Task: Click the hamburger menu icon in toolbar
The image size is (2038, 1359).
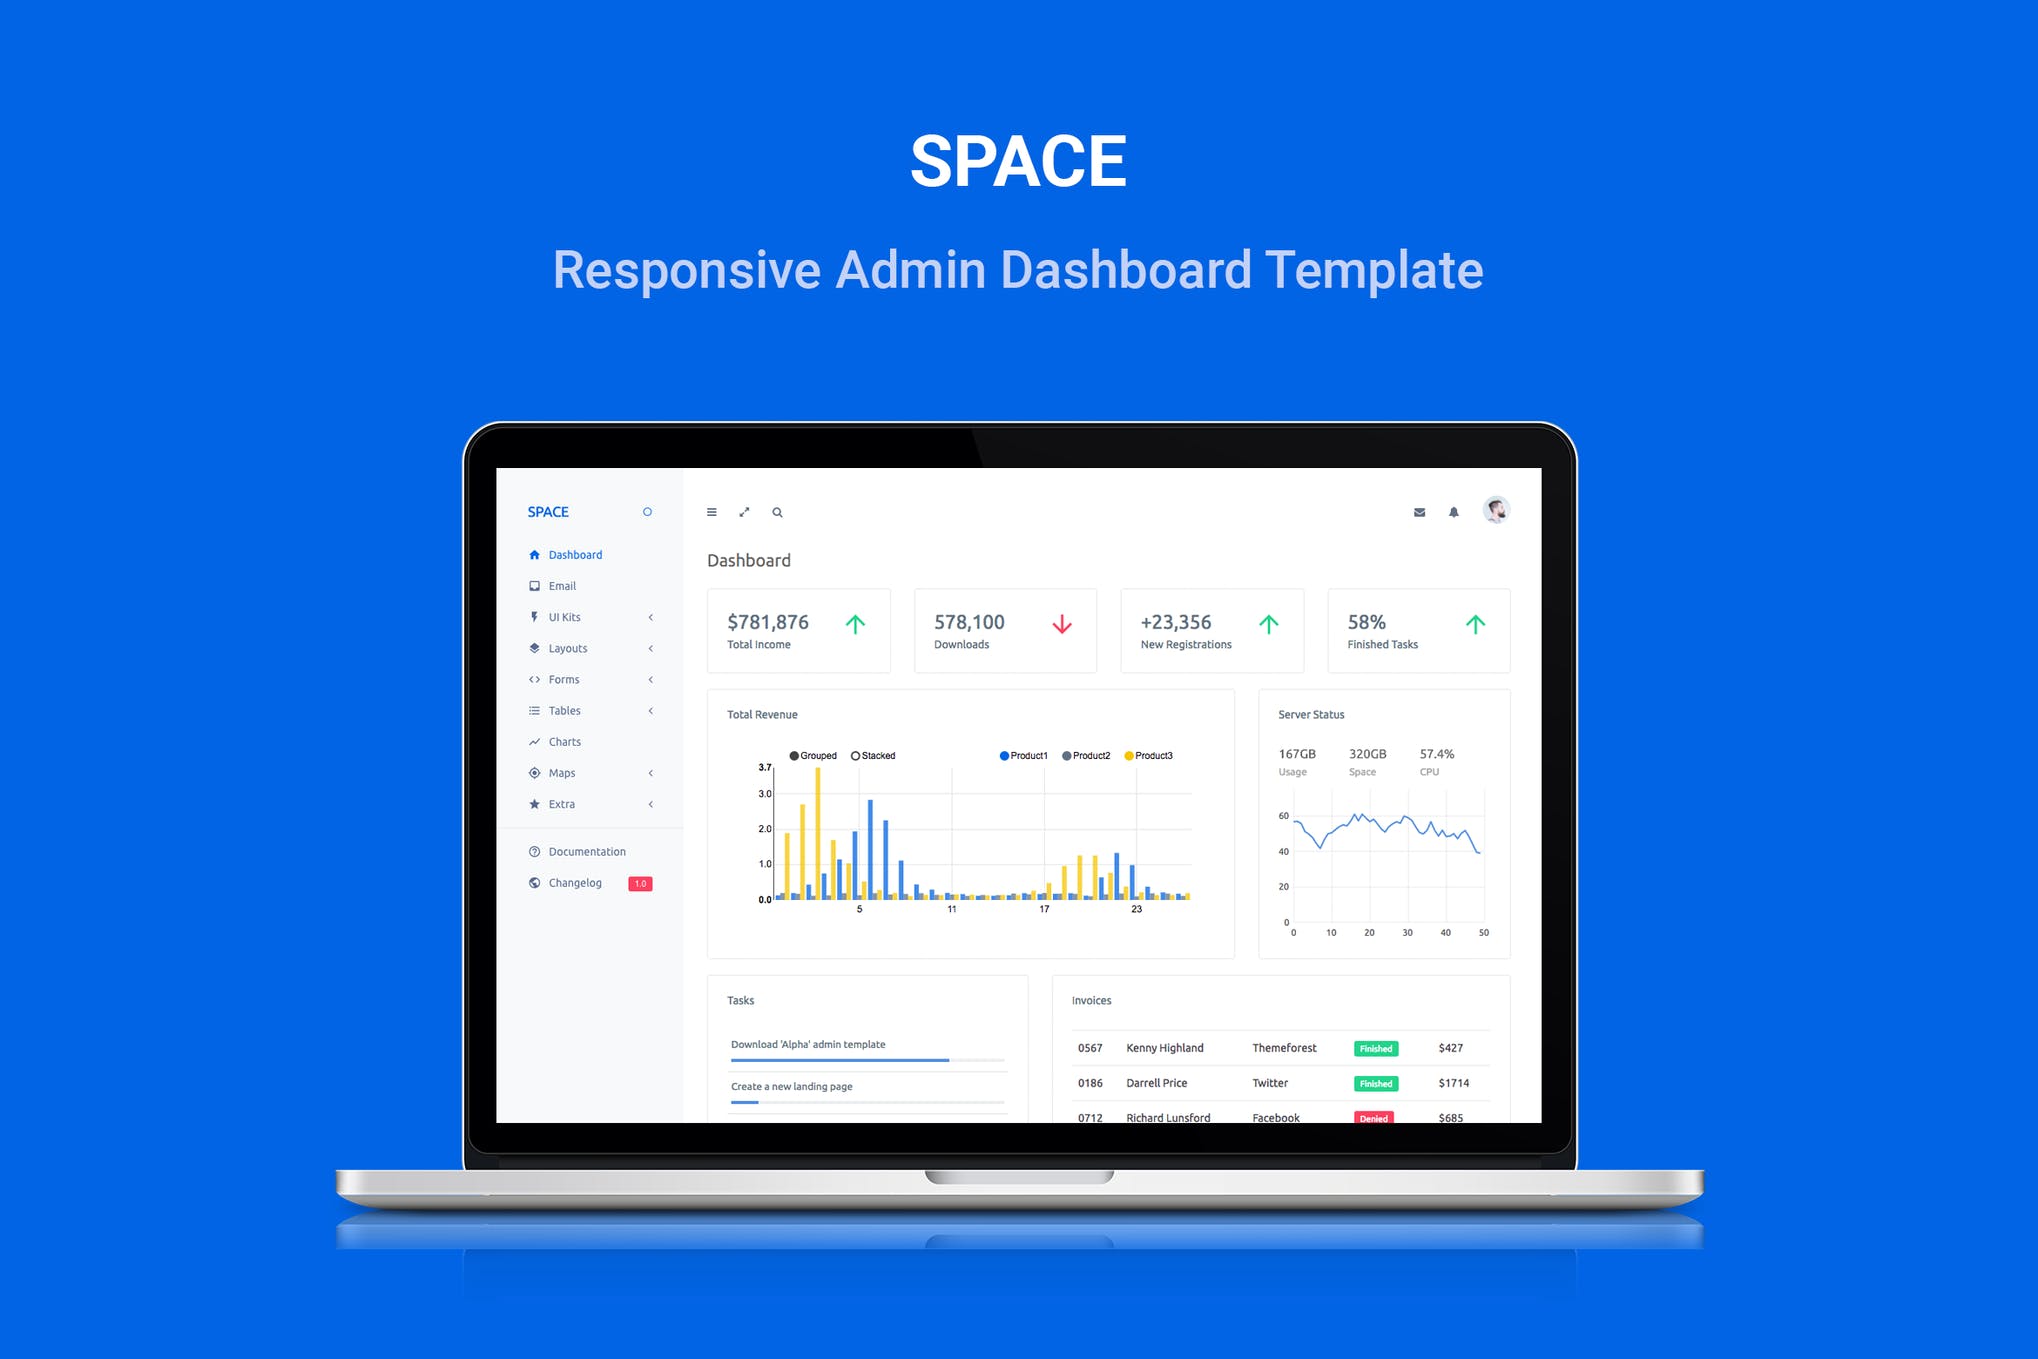Action: point(713,511)
